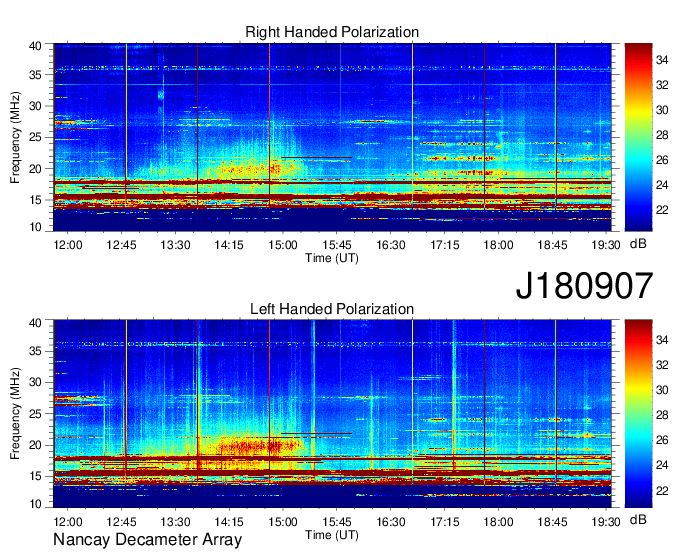This screenshot has width=680, height=552.
Task: Click the 24 value on the bottom colorbar
Action: coord(662,465)
